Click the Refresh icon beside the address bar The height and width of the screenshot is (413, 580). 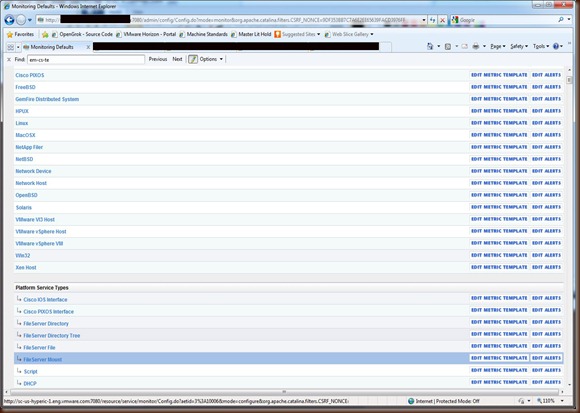pos(432,20)
